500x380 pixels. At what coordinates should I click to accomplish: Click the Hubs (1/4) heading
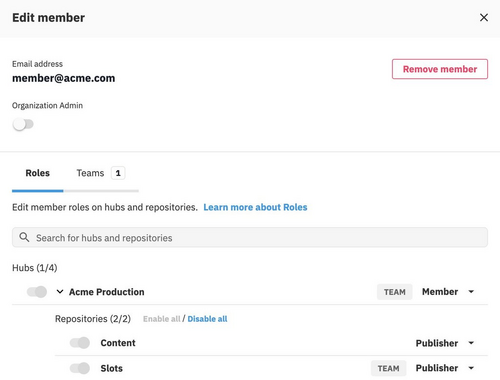(35, 268)
